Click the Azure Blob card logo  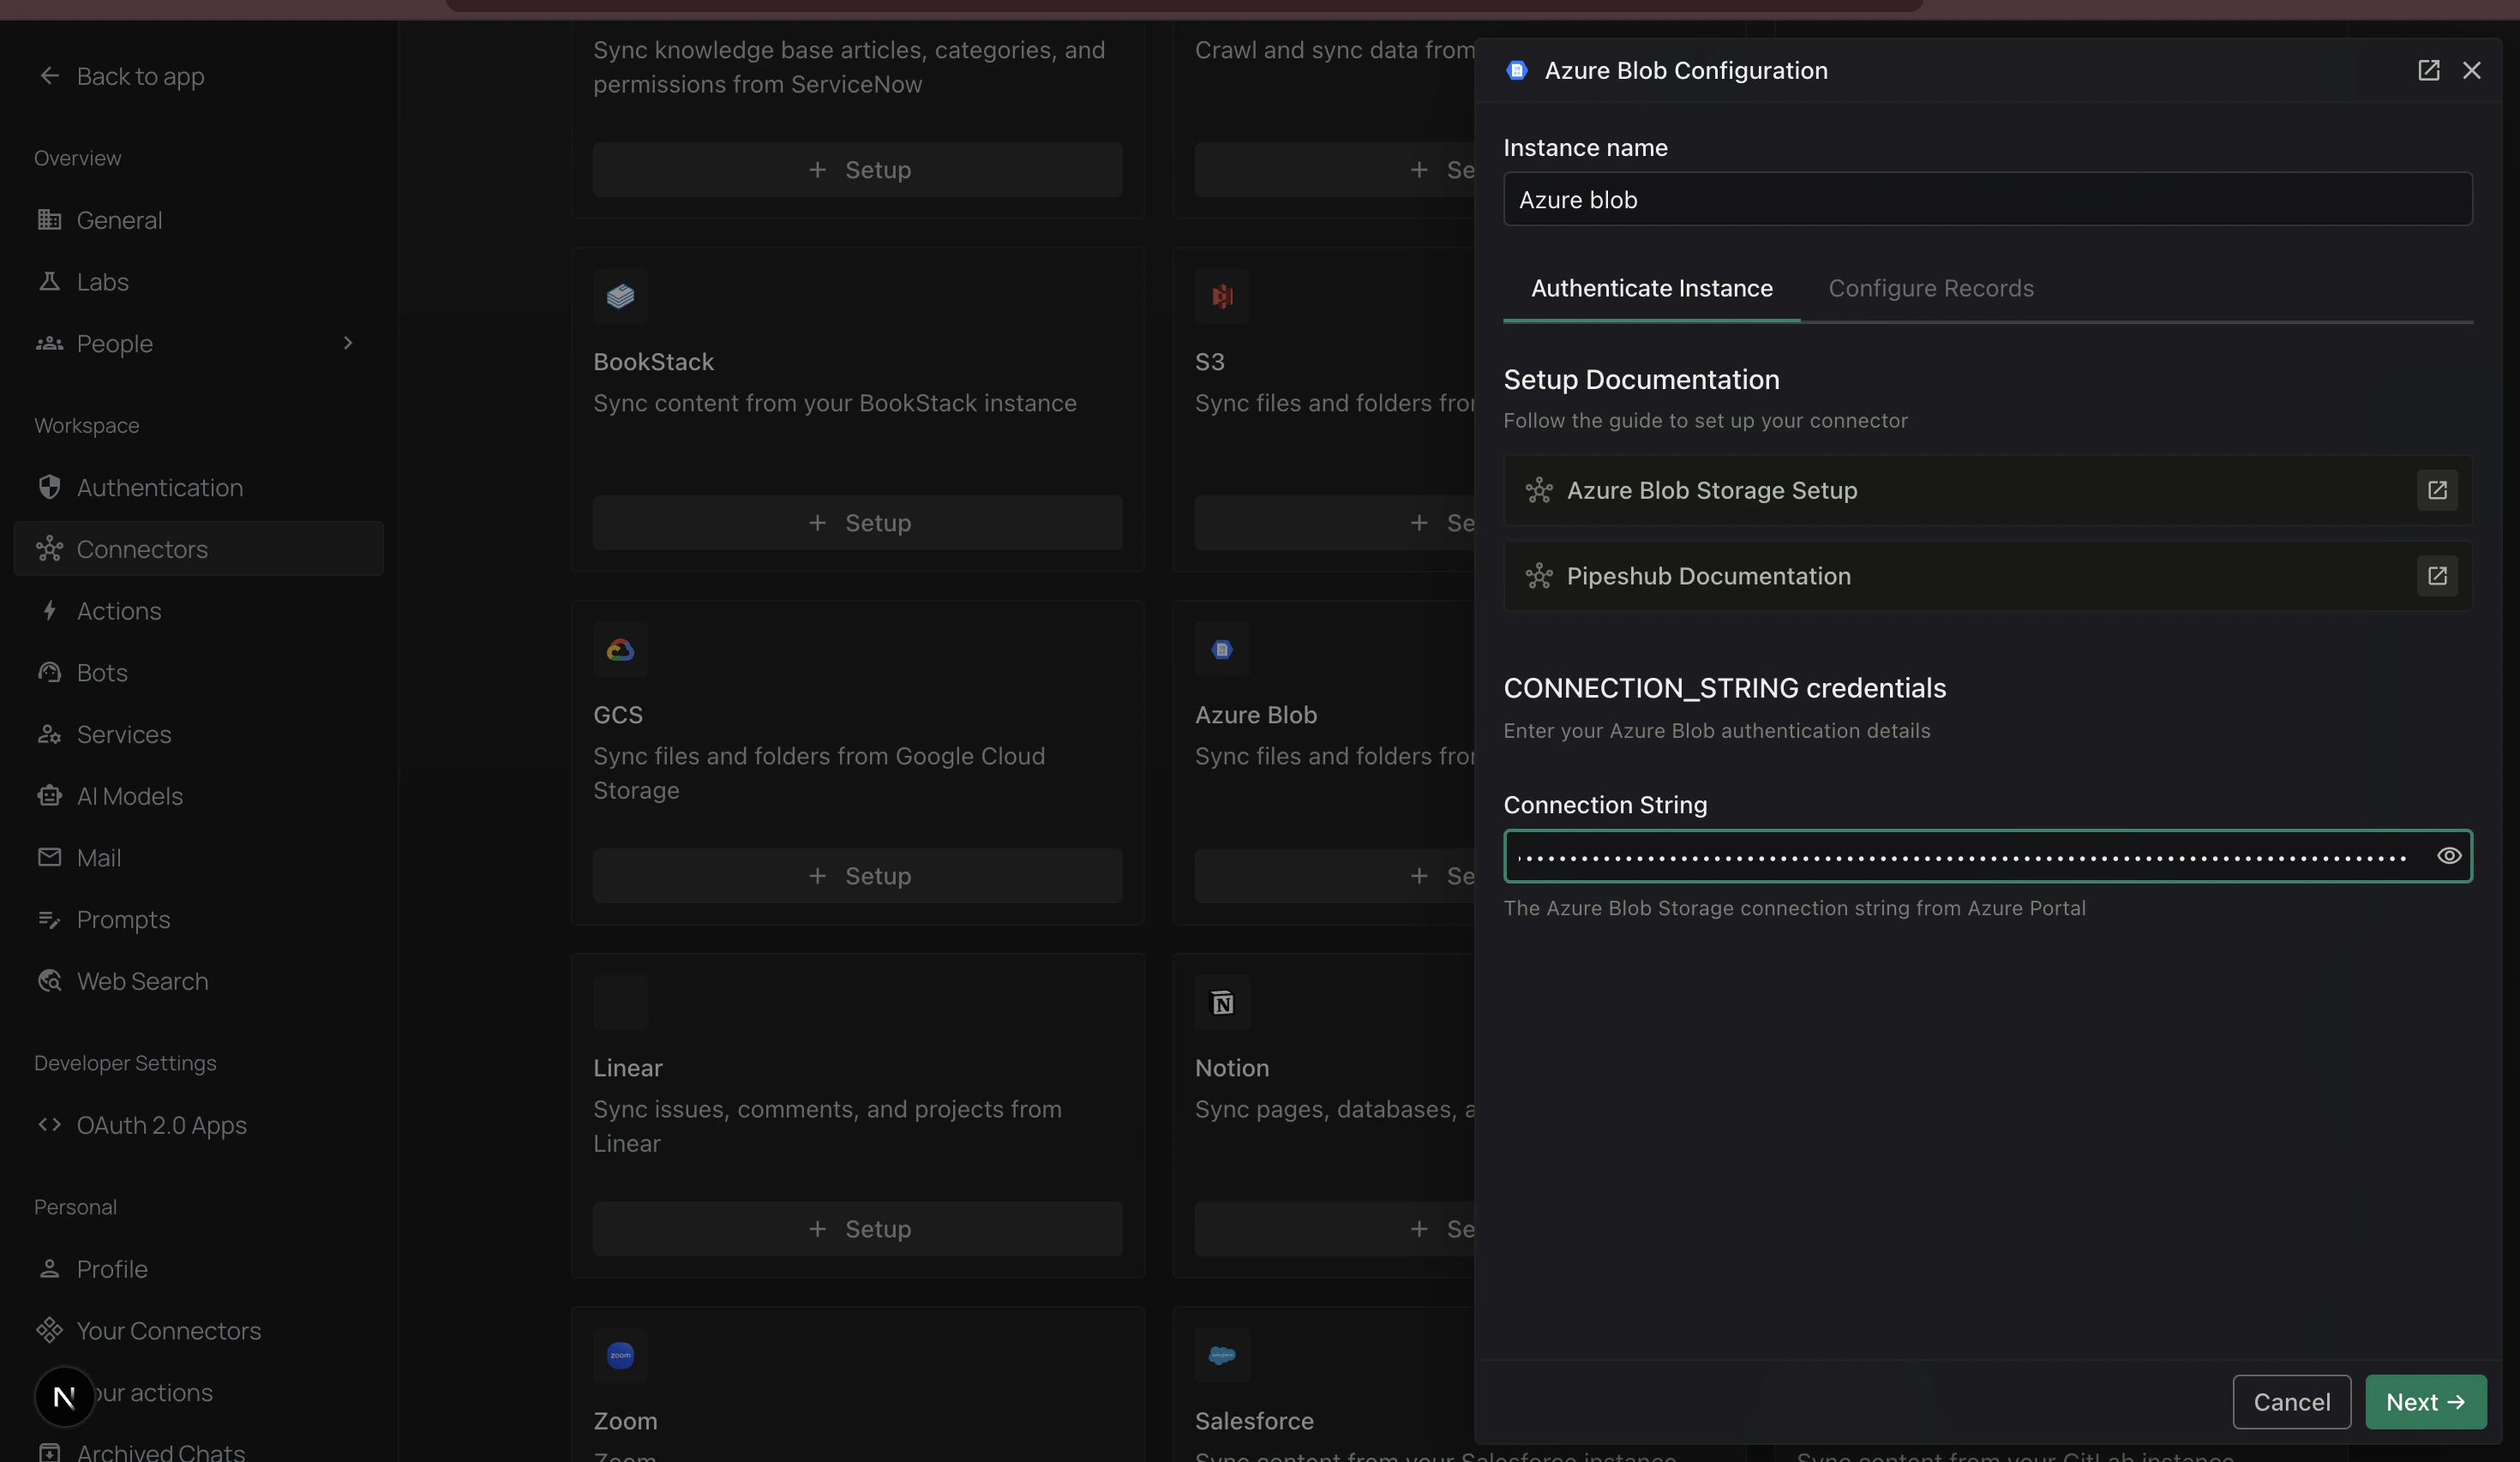pos(1221,650)
